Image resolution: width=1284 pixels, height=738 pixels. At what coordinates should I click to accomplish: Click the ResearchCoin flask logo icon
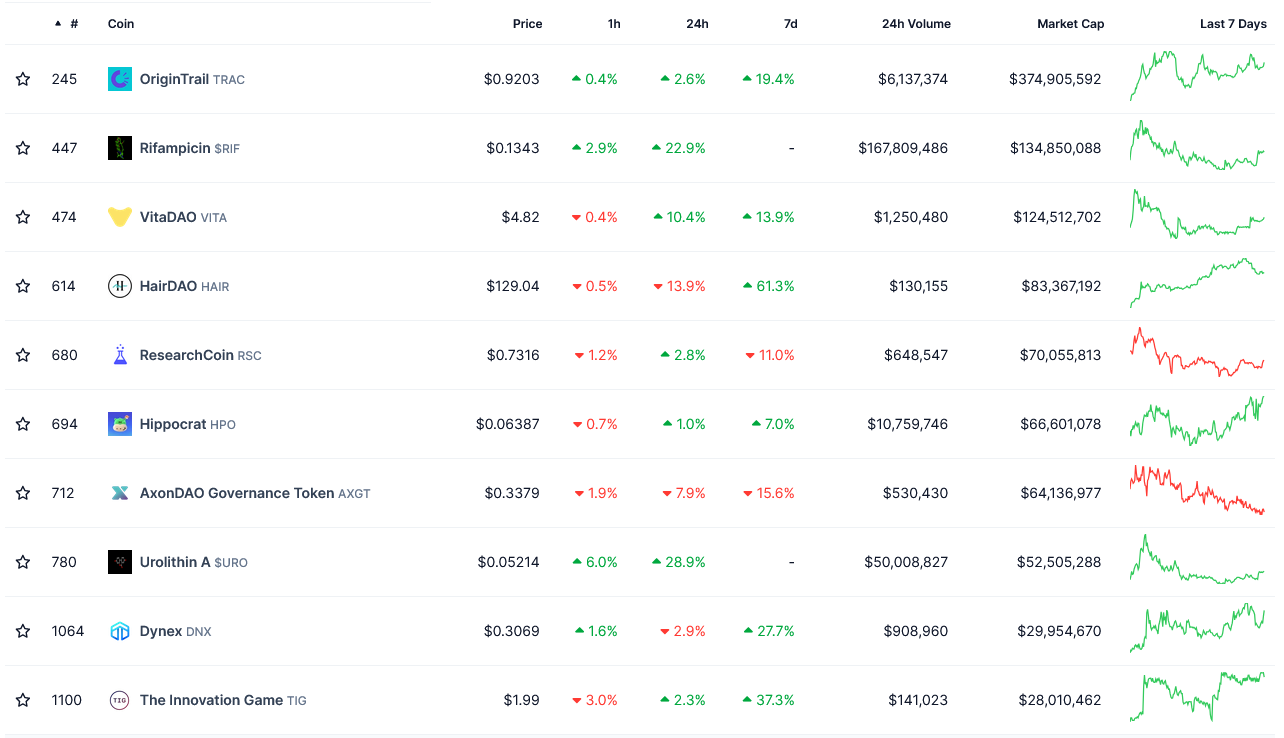click(120, 355)
